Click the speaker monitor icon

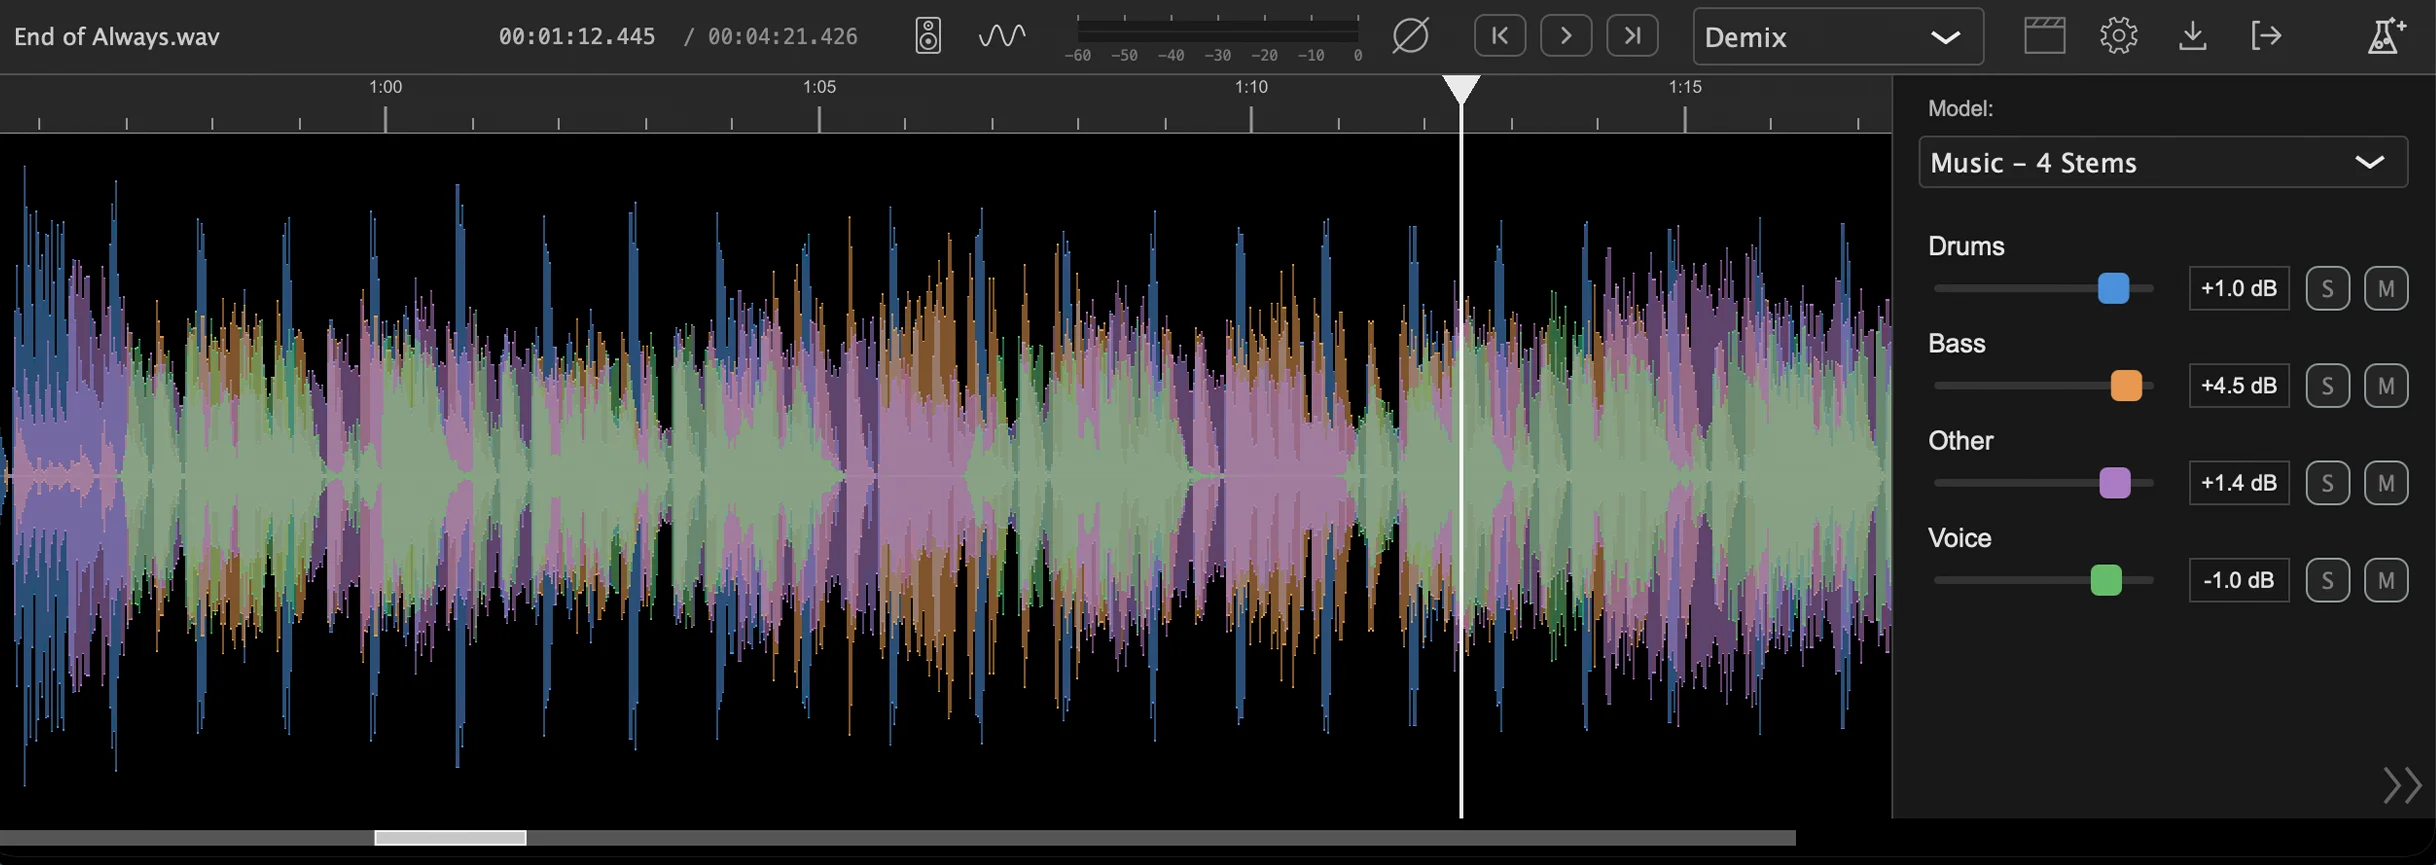[x=928, y=36]
